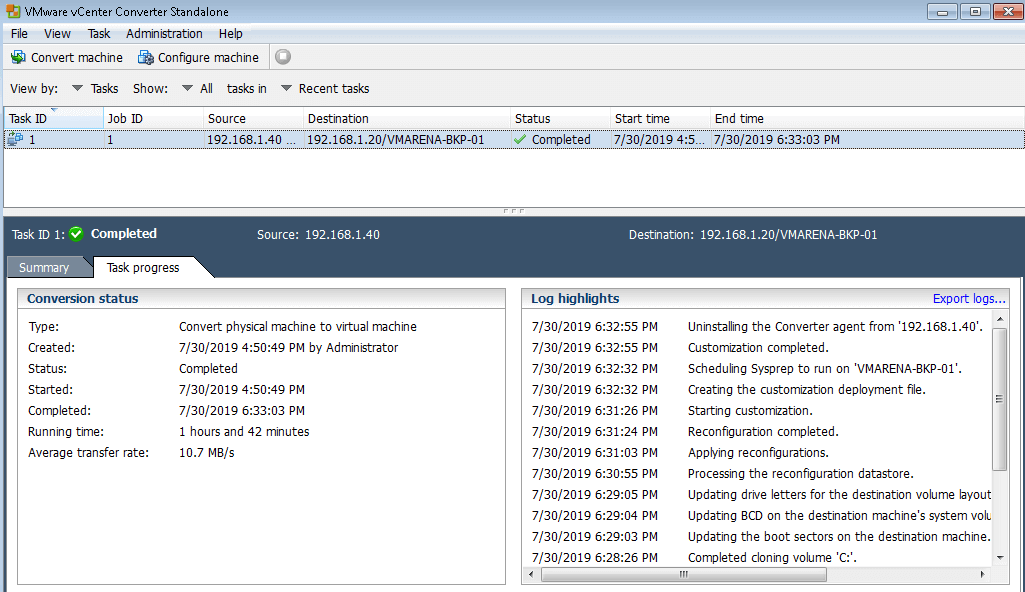Image resolution: width=1025 pixels, height=592 pixels.
Task: Click log entry Reconfiguration completed.
Action: click(x=763, y=431)
